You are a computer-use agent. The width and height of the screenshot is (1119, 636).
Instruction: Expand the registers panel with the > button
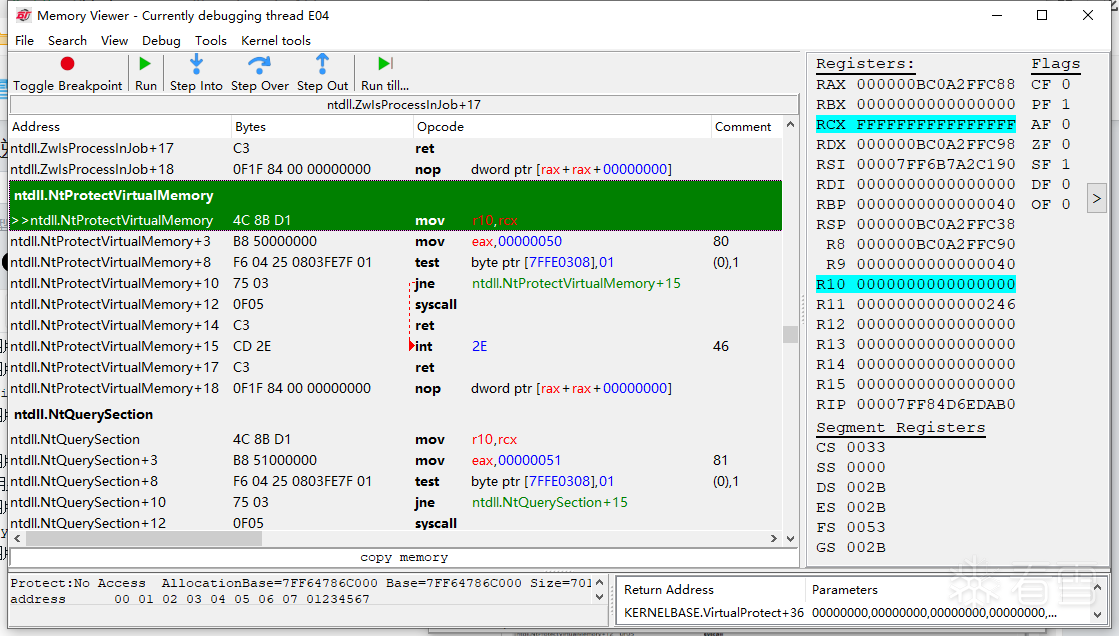coord(1096,198)
